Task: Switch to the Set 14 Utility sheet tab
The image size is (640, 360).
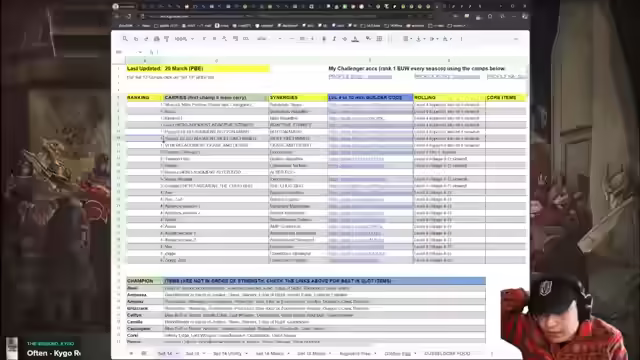Action: pos(230,353)
